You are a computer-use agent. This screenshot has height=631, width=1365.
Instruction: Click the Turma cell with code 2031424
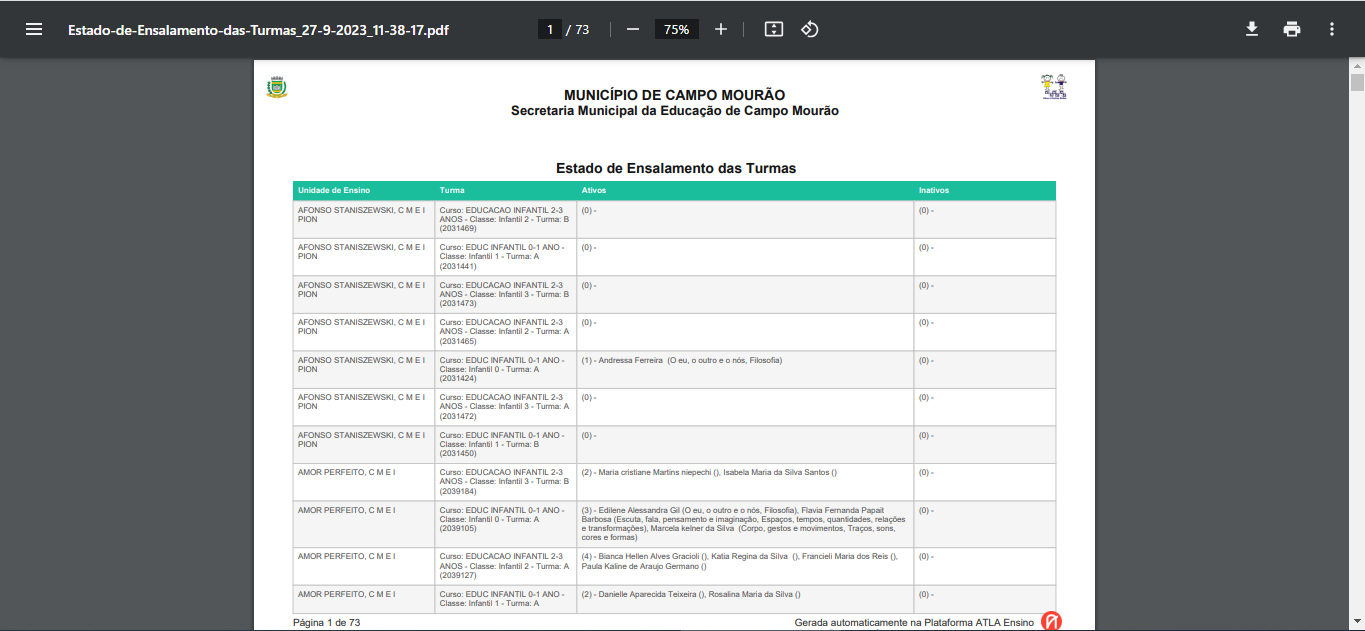point(505,369)
